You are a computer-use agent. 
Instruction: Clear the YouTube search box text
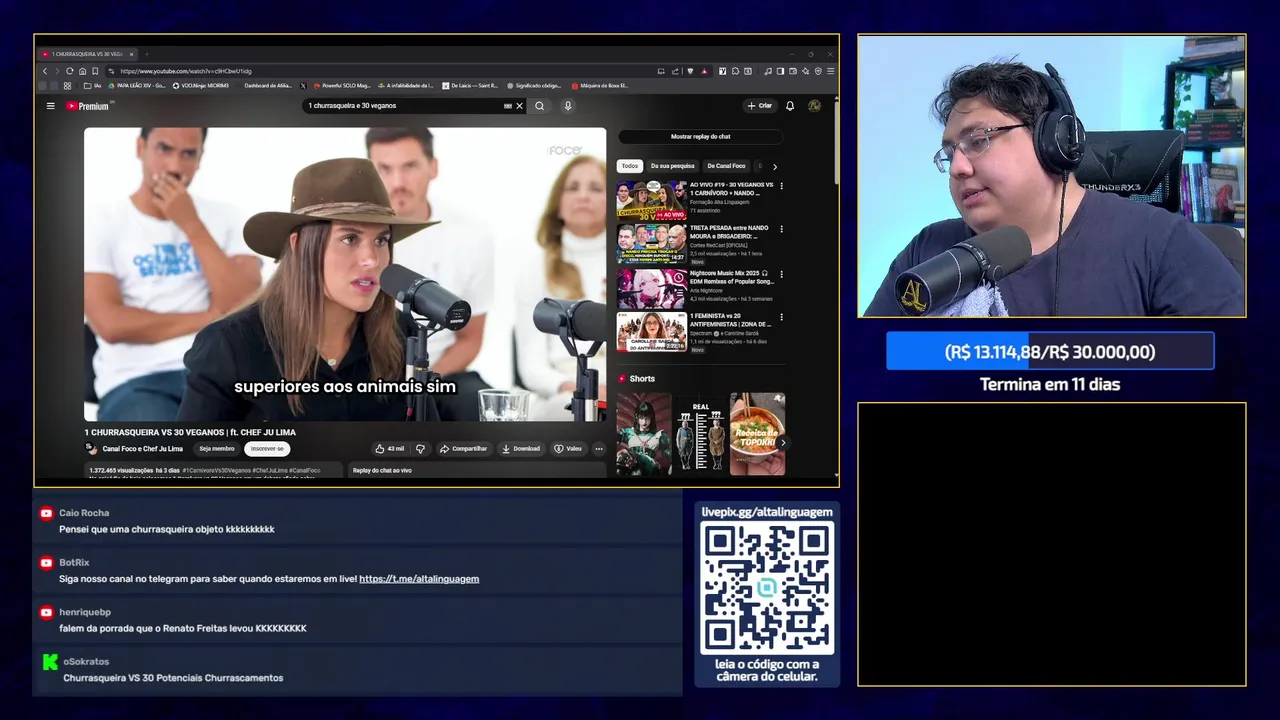519,106
